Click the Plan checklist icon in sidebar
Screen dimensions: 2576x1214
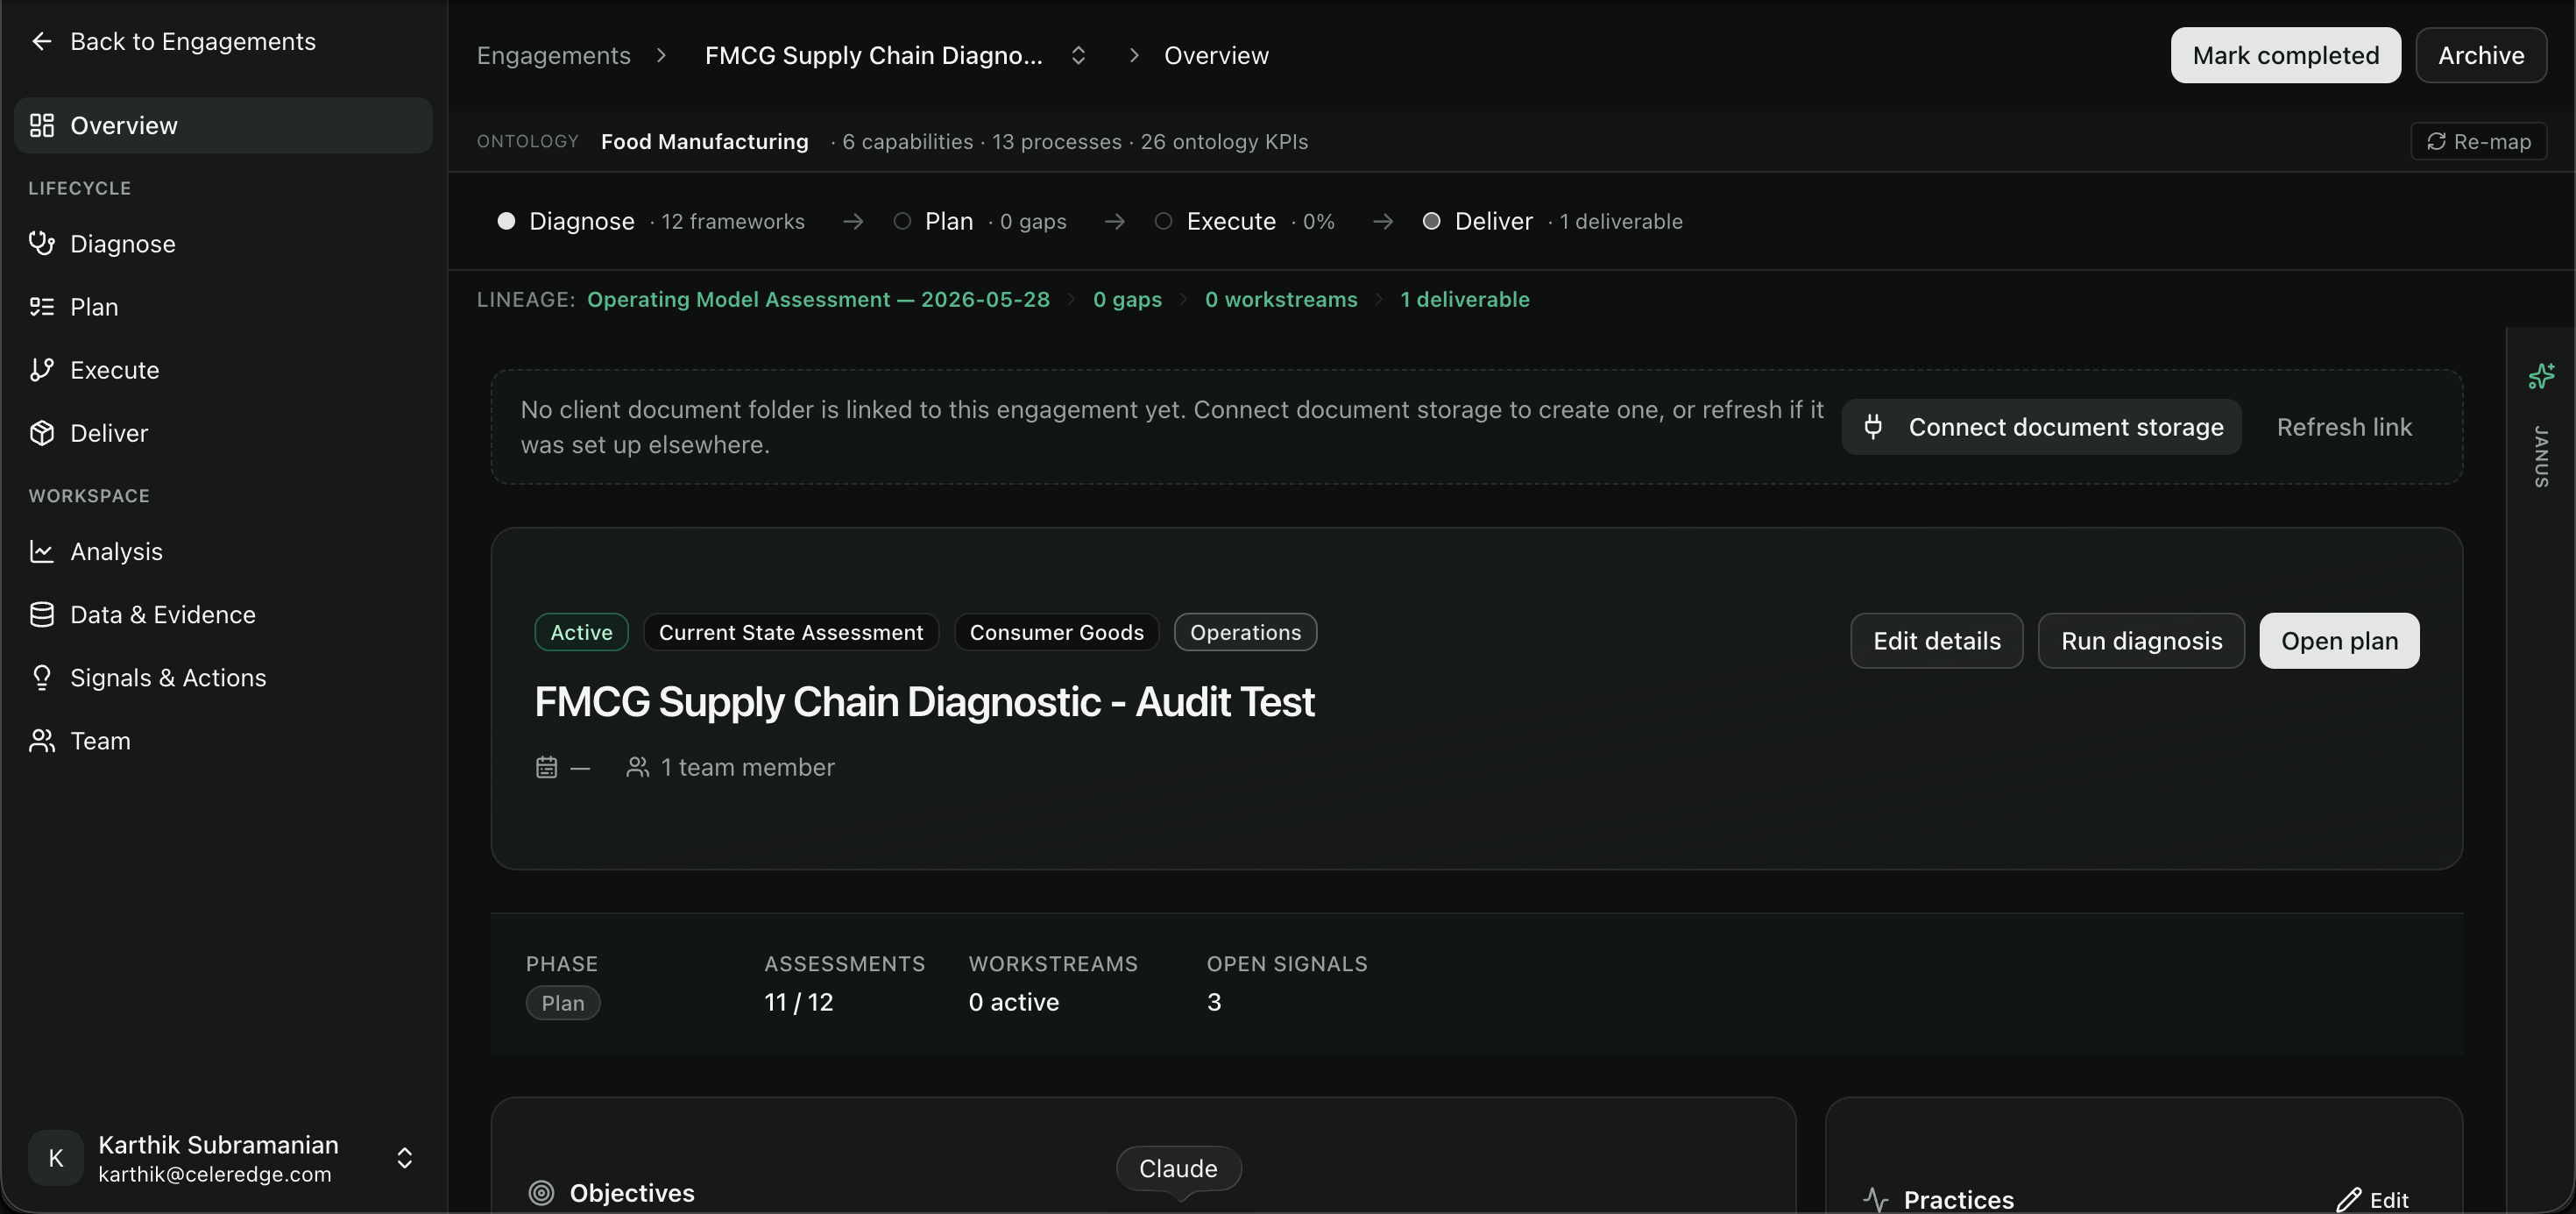coord(41,306)
